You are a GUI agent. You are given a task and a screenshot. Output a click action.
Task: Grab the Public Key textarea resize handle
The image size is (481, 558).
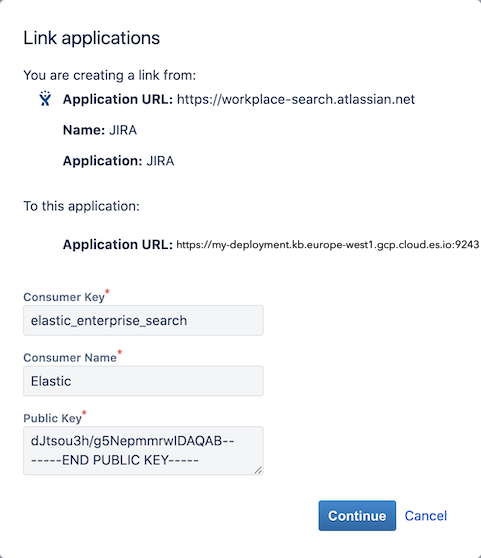click(x=259, y=470)
